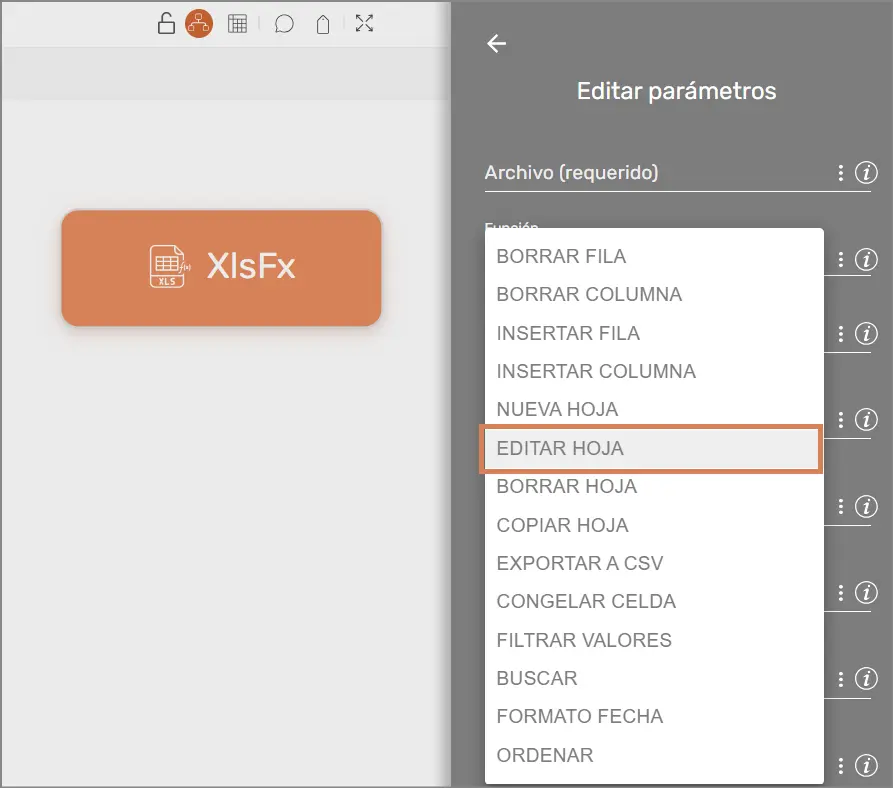The width and height of the screenshot is (893, 788).
Task: Select INSERTAR COLUMNA option
Action: 654,371
